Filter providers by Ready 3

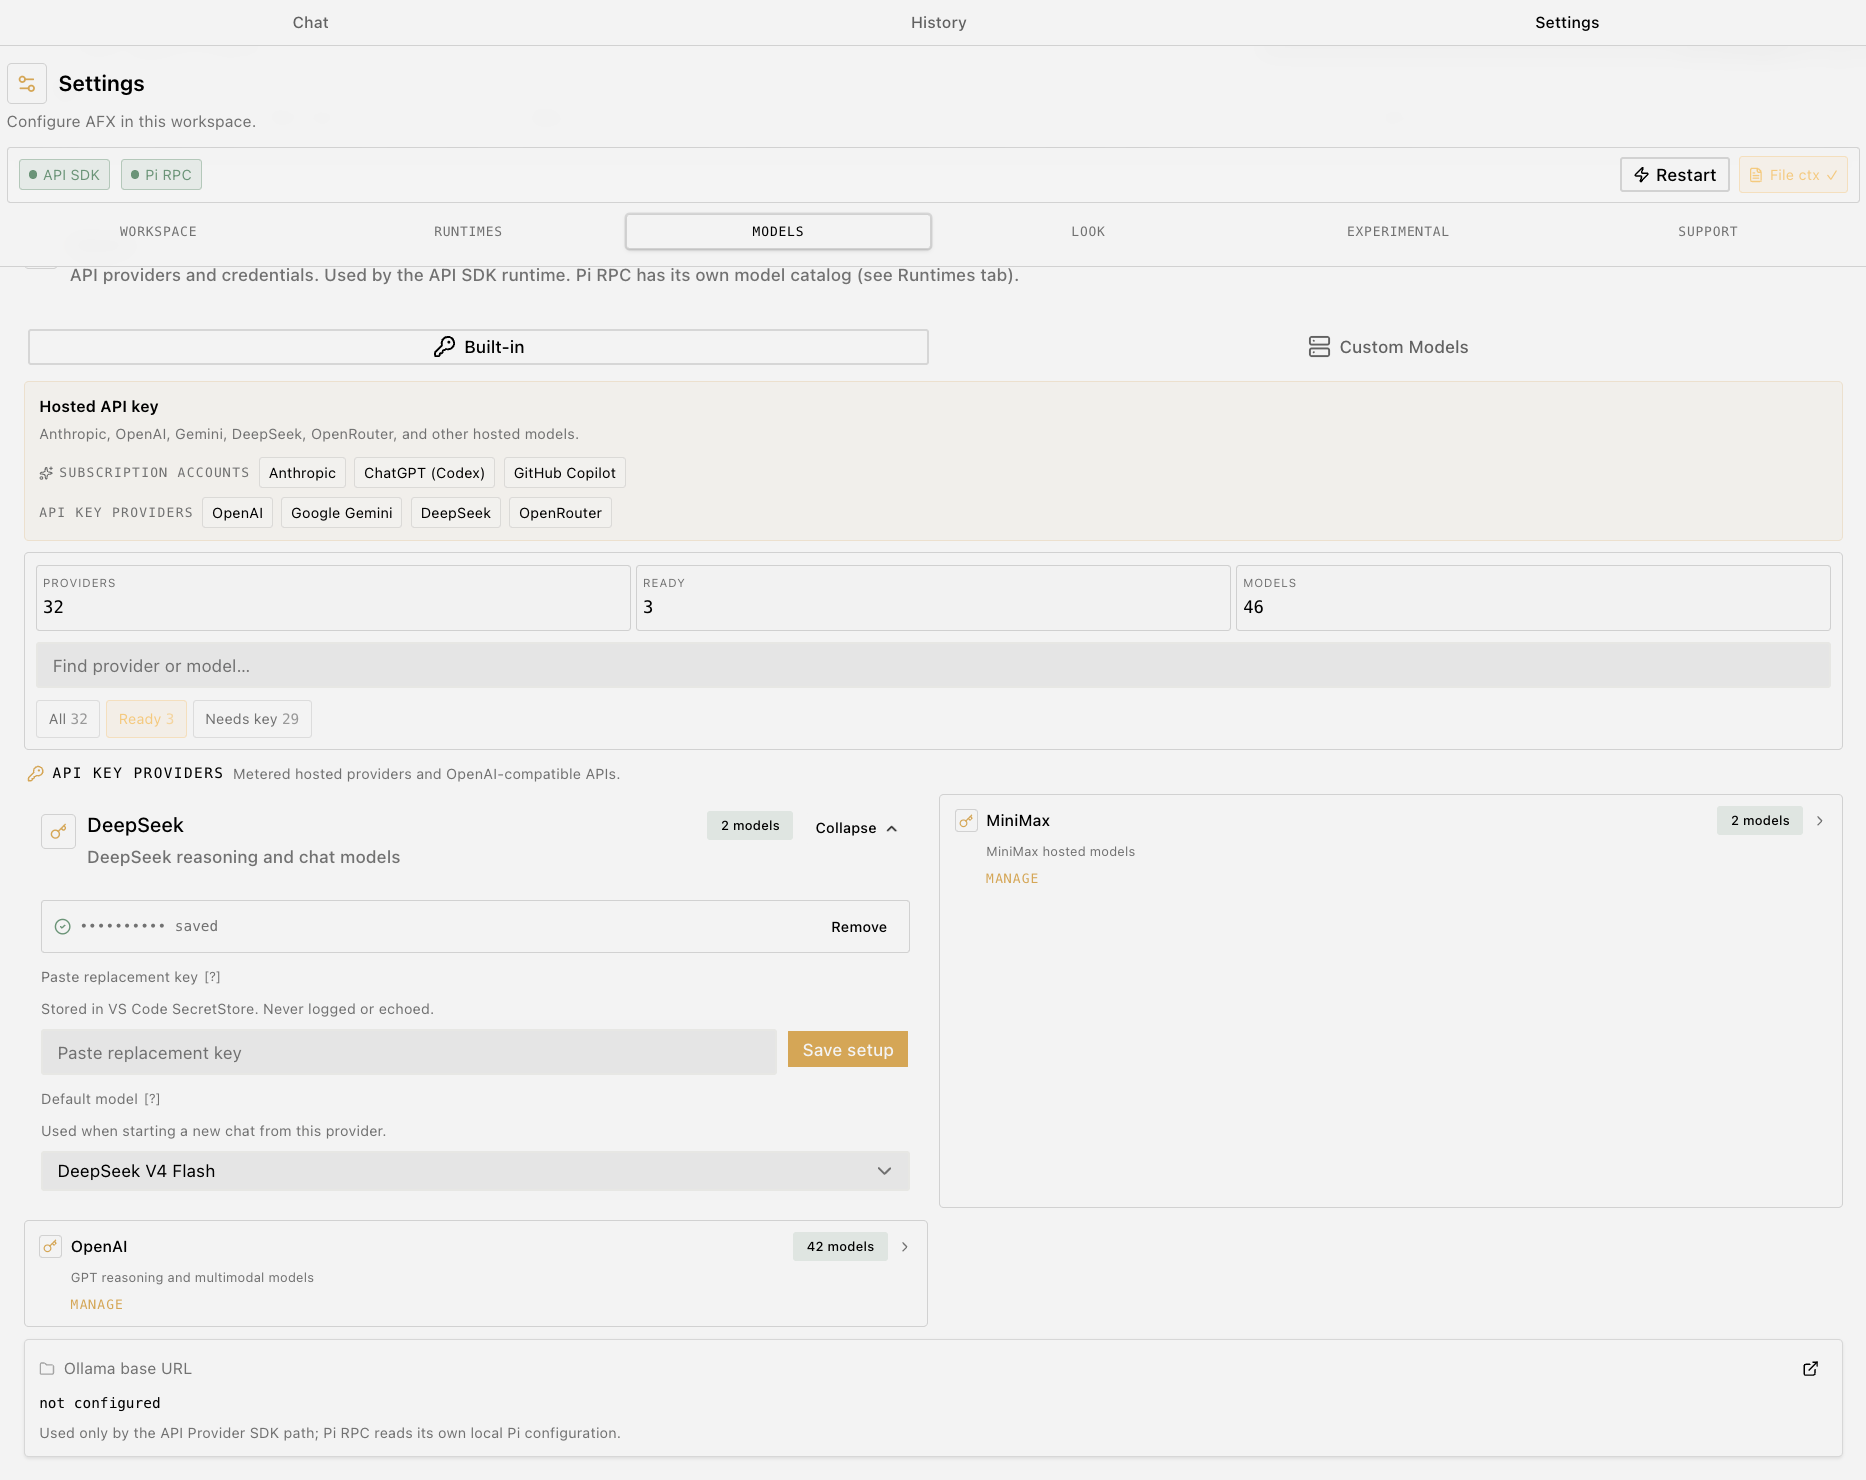click(146, 719)
